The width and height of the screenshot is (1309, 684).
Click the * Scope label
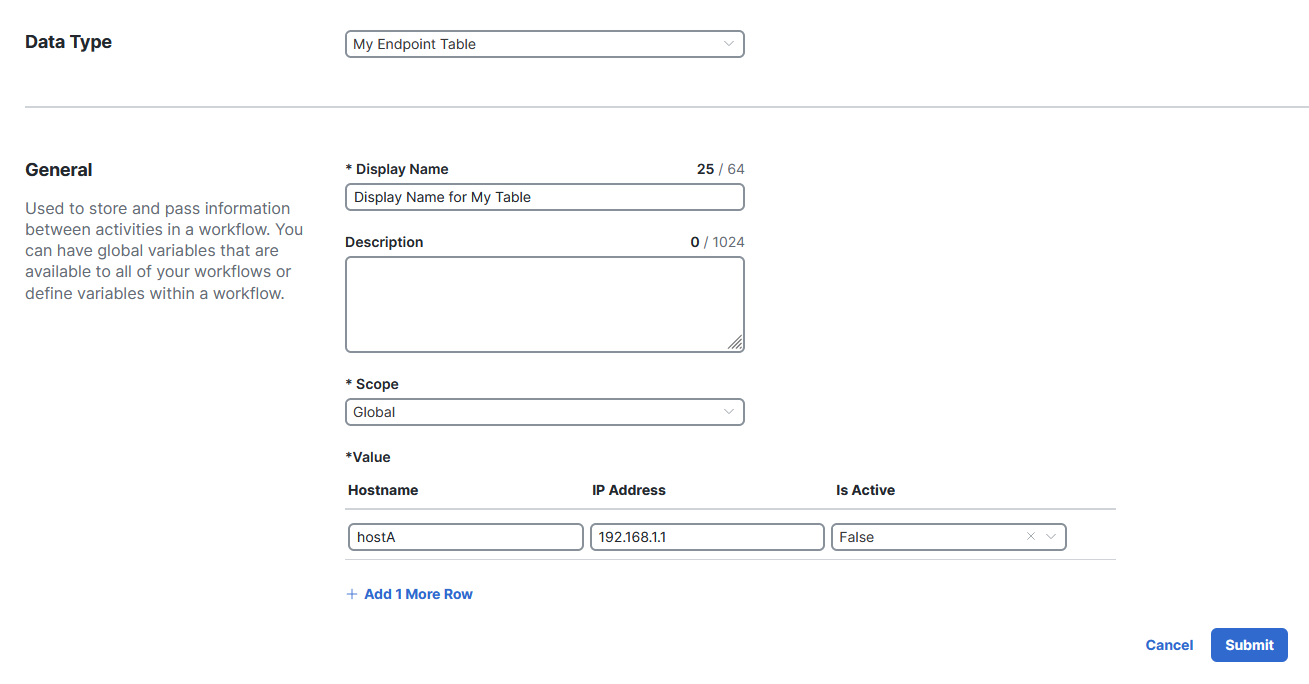(x=372, y=384)
